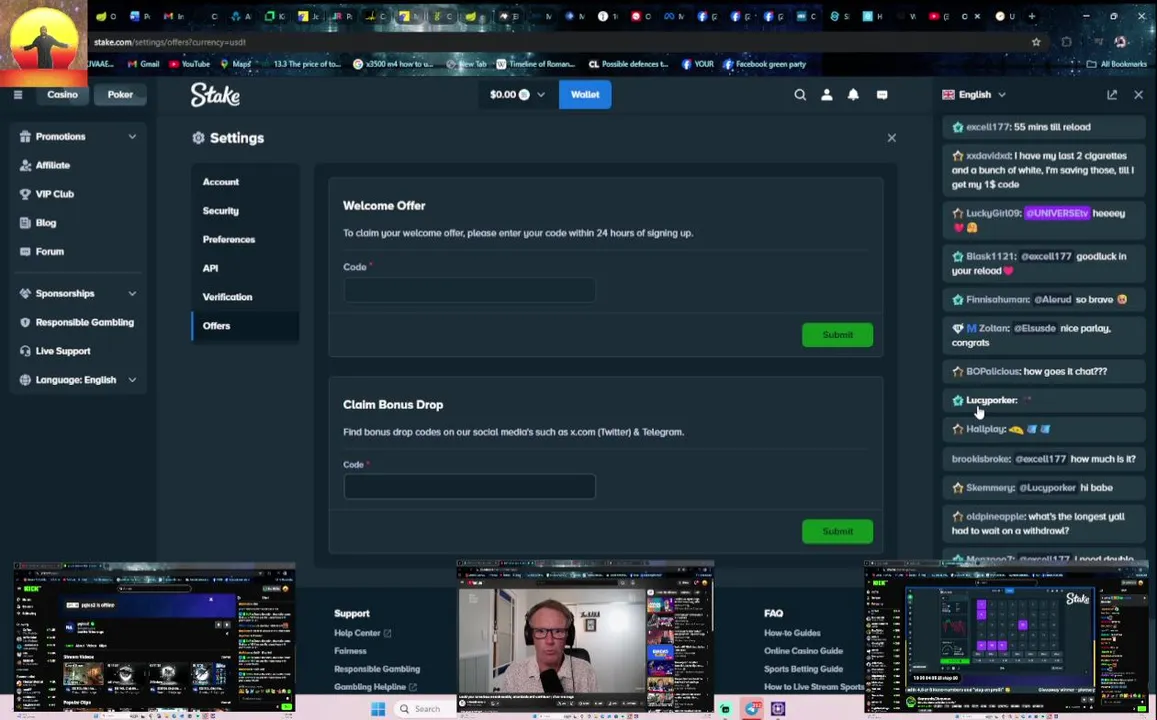This screenshot has height=720, width=1157.
Task: Open the Gambling Helpline footer link
Action: pos(370,687)
